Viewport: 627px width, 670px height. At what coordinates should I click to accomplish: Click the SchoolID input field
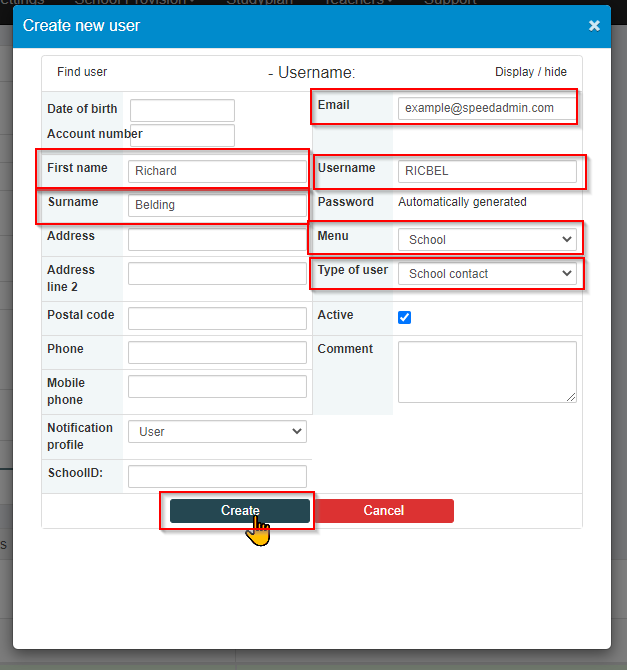click(217, 476)
